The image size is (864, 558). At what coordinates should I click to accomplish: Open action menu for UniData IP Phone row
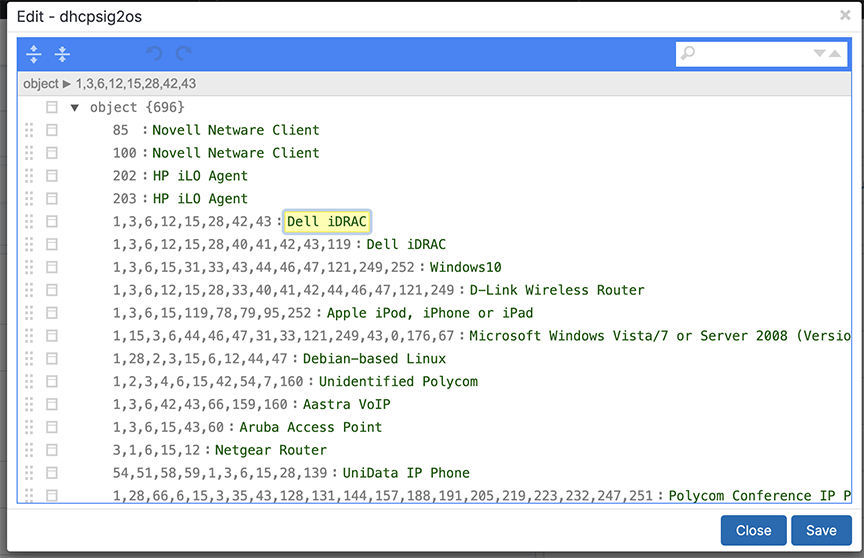point(52,473)
